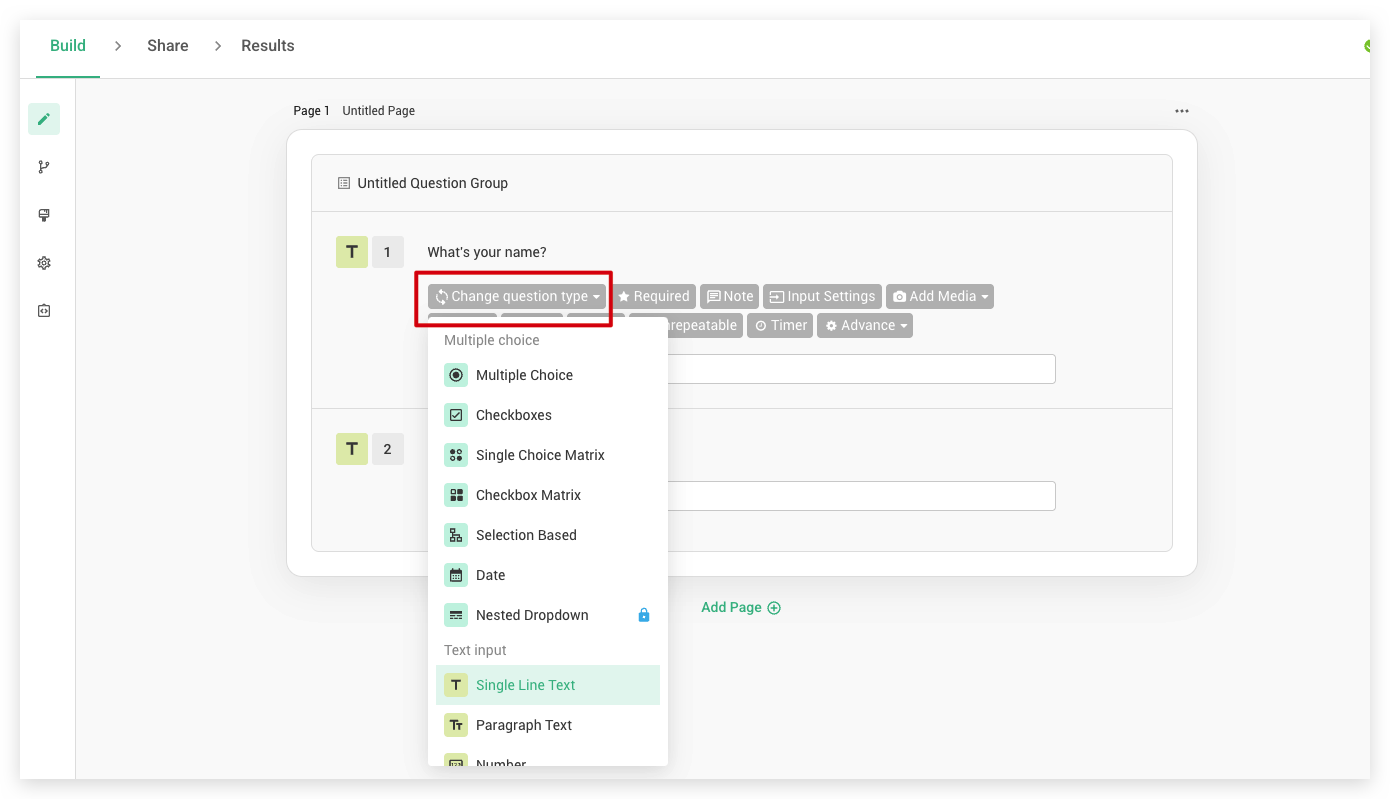
Task: Open the settings gear in sidebar
Action: [44, 263]
